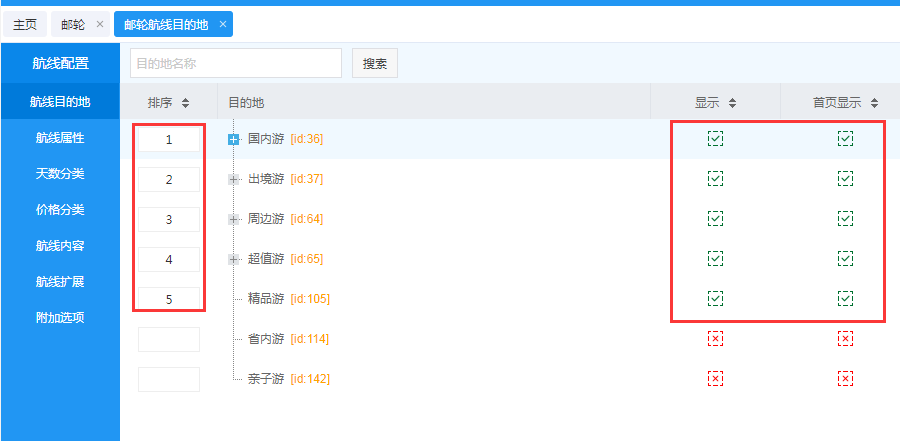Image resolution: width=900 pixels, height=441 pixels.
Task: Open 价格分类 sidebar menu item
Action: [60, 210]
